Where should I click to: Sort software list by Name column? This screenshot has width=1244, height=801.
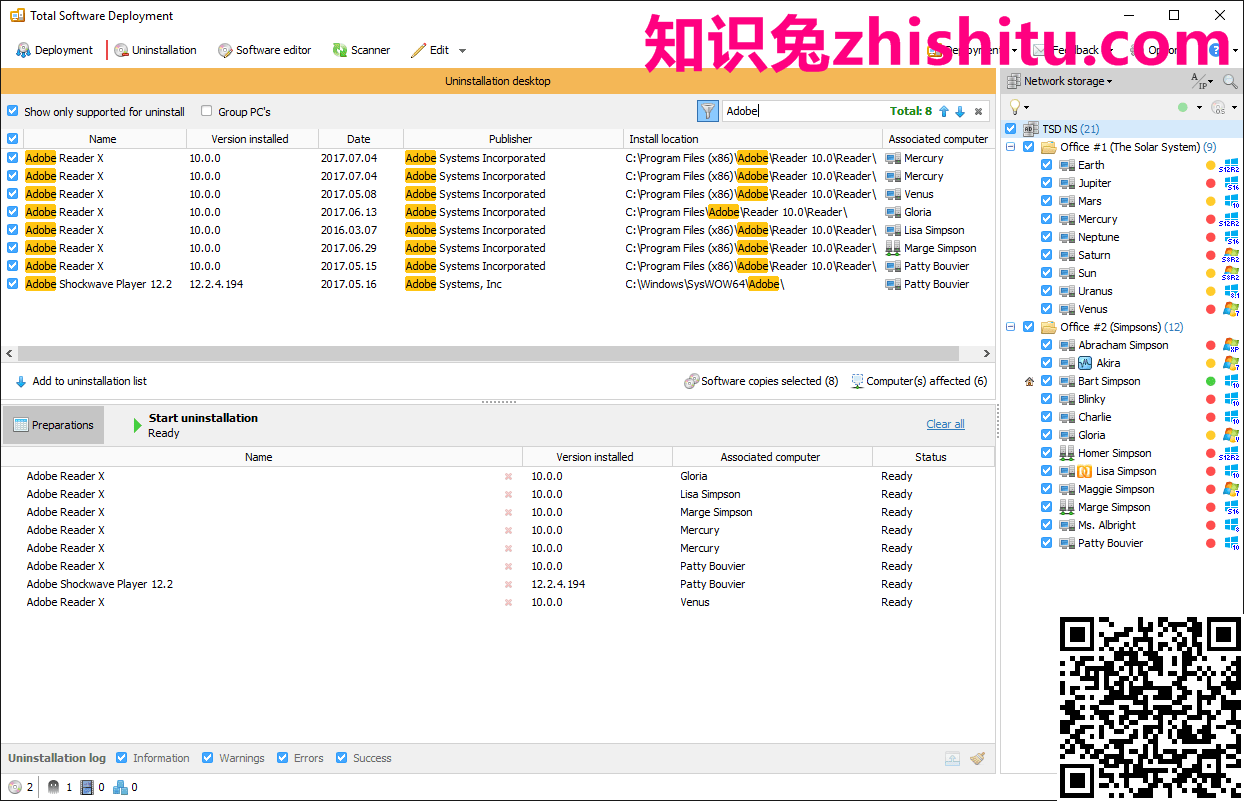102,139
